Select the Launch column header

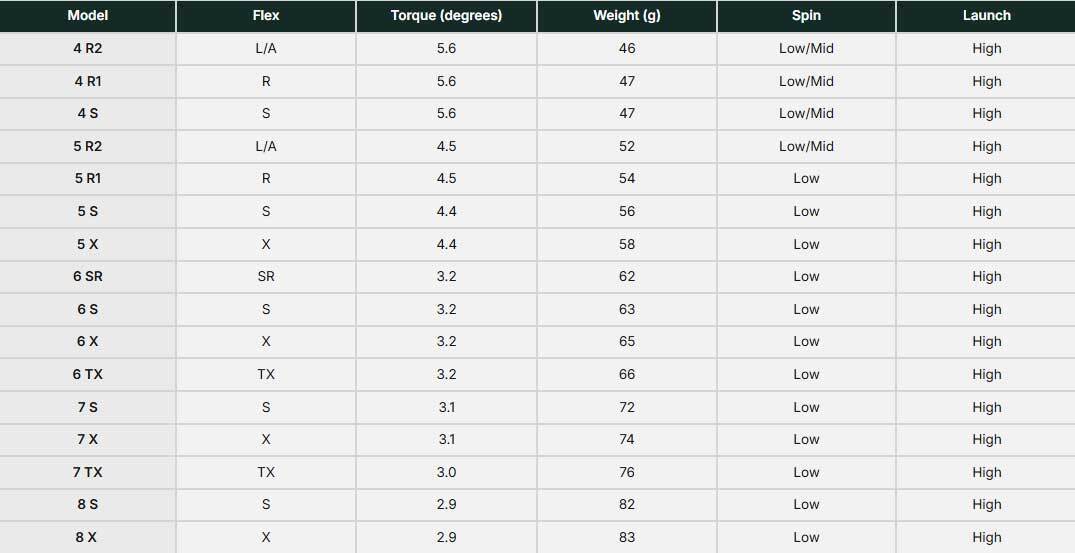987,16
